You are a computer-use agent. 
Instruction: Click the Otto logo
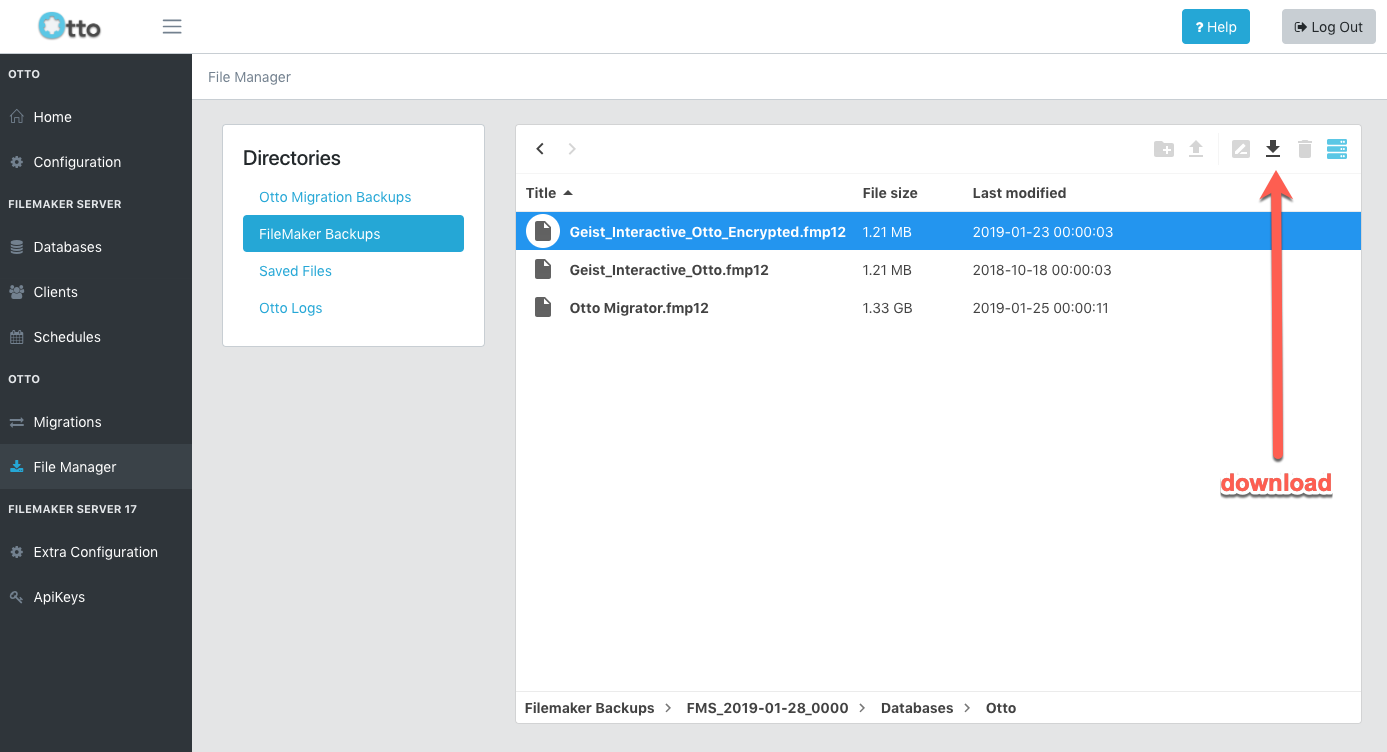click(x=69, y=26)
